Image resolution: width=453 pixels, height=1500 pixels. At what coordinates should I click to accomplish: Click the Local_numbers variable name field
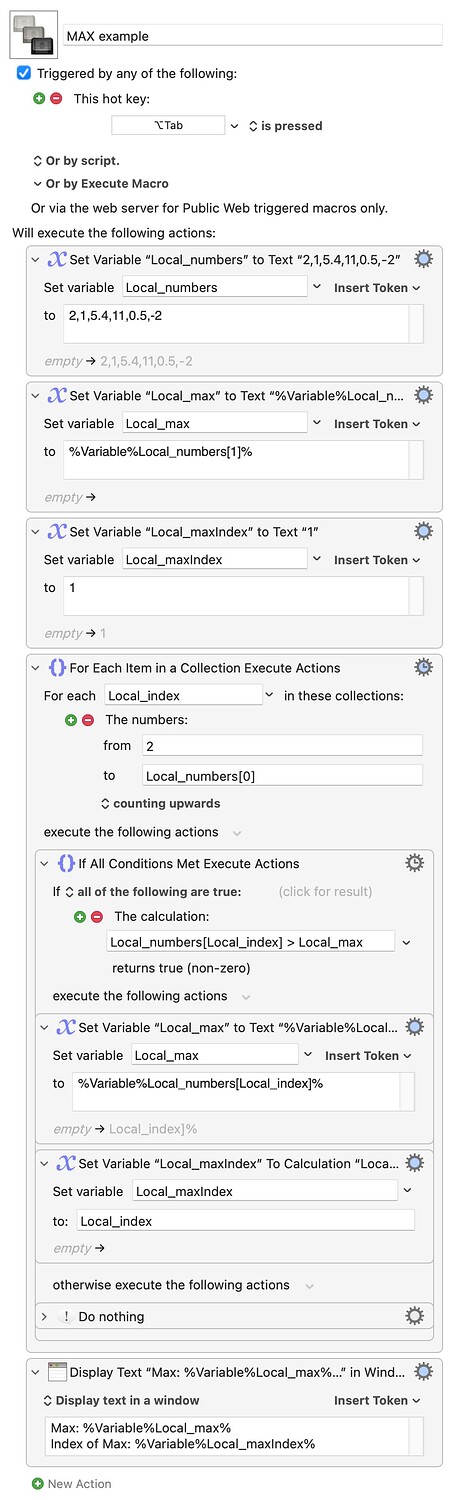[x=214, y=287]
